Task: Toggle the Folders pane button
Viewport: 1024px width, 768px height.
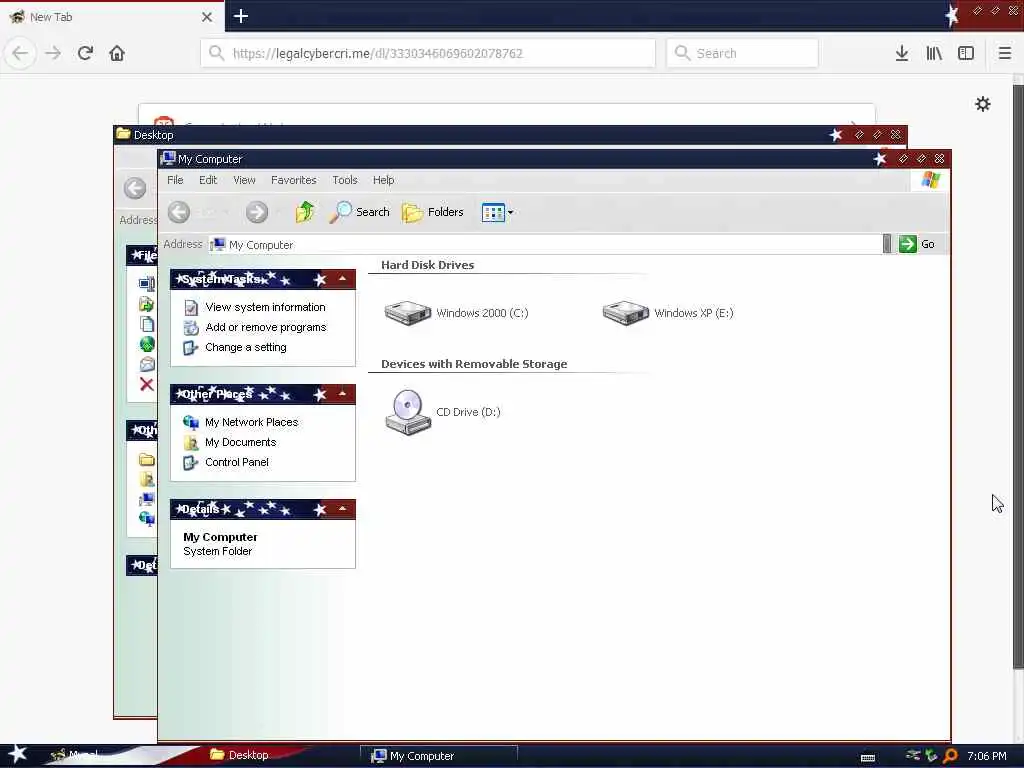Action: coord(432,212)
